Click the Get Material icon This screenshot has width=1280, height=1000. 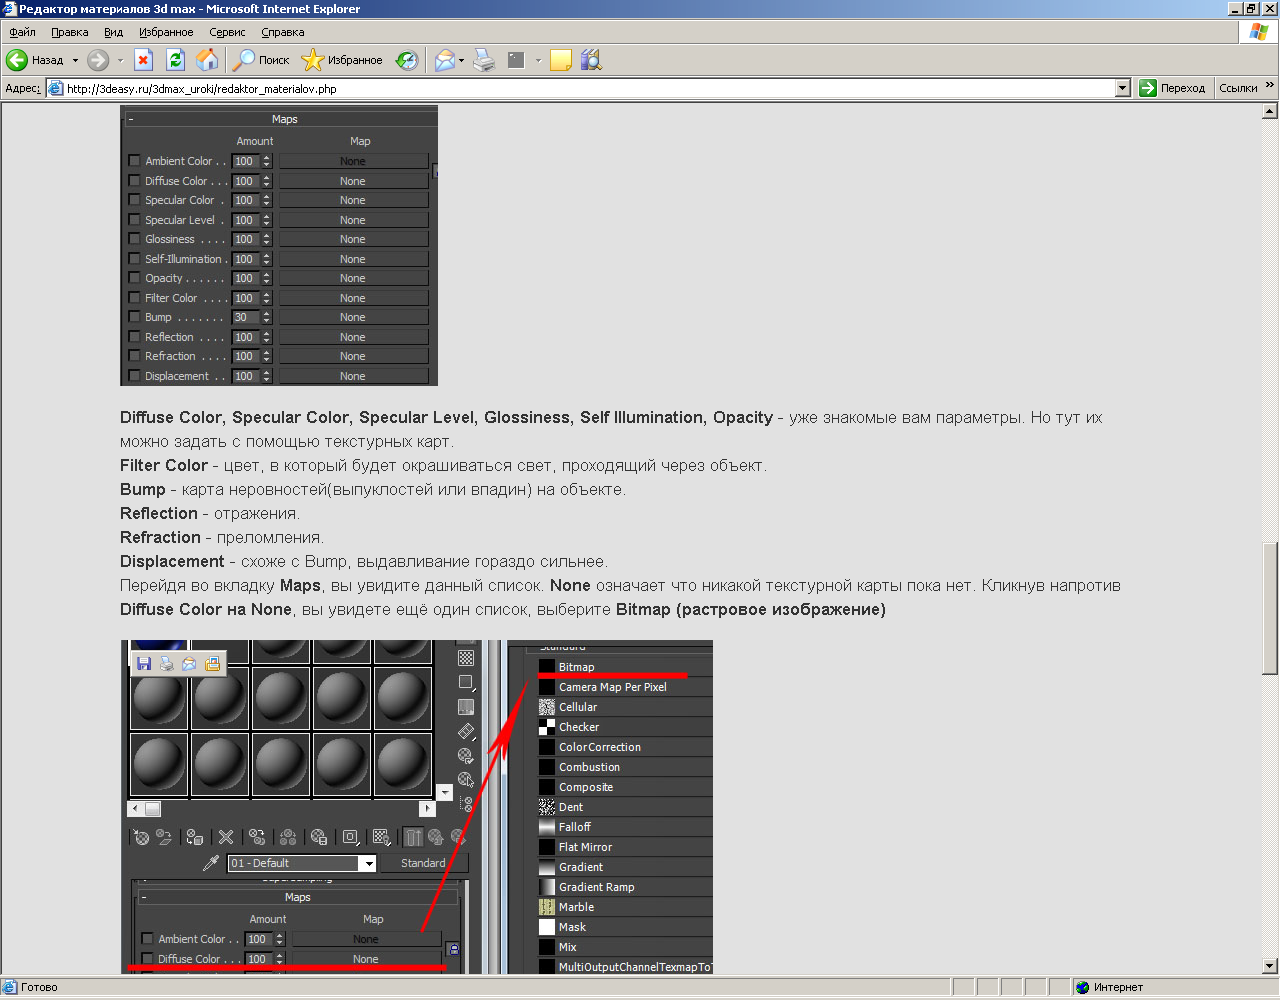(x=141, y=837)
